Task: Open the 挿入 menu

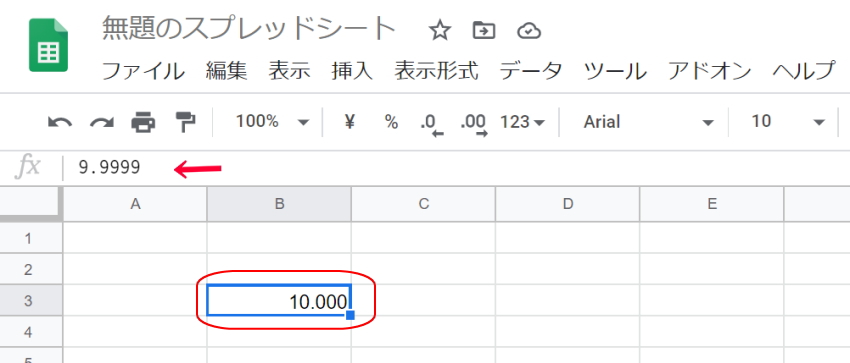Action: [x=352, y=70]
